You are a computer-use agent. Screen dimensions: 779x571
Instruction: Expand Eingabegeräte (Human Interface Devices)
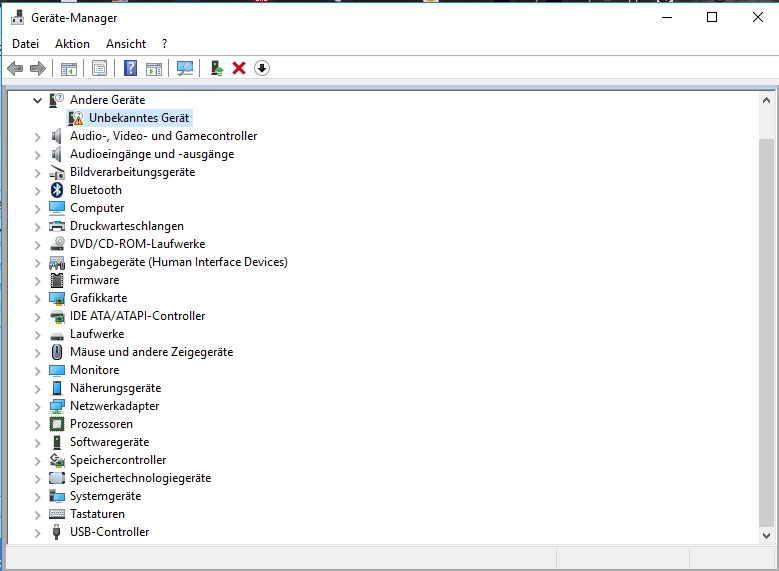click(x=37, y=262)
